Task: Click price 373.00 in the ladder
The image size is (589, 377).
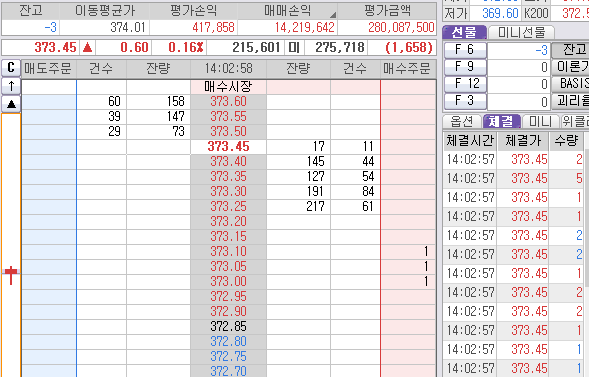Action: pyautogui.click(x=228, y=282)
